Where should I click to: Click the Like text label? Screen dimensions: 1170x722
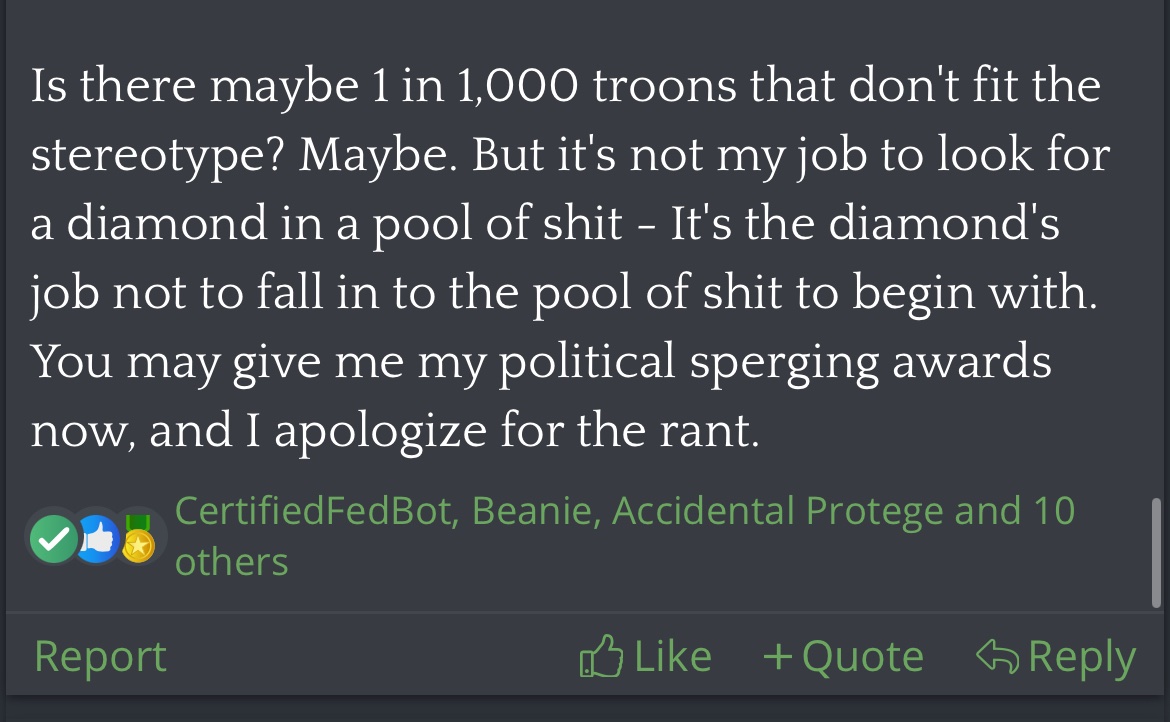(673, 657)
